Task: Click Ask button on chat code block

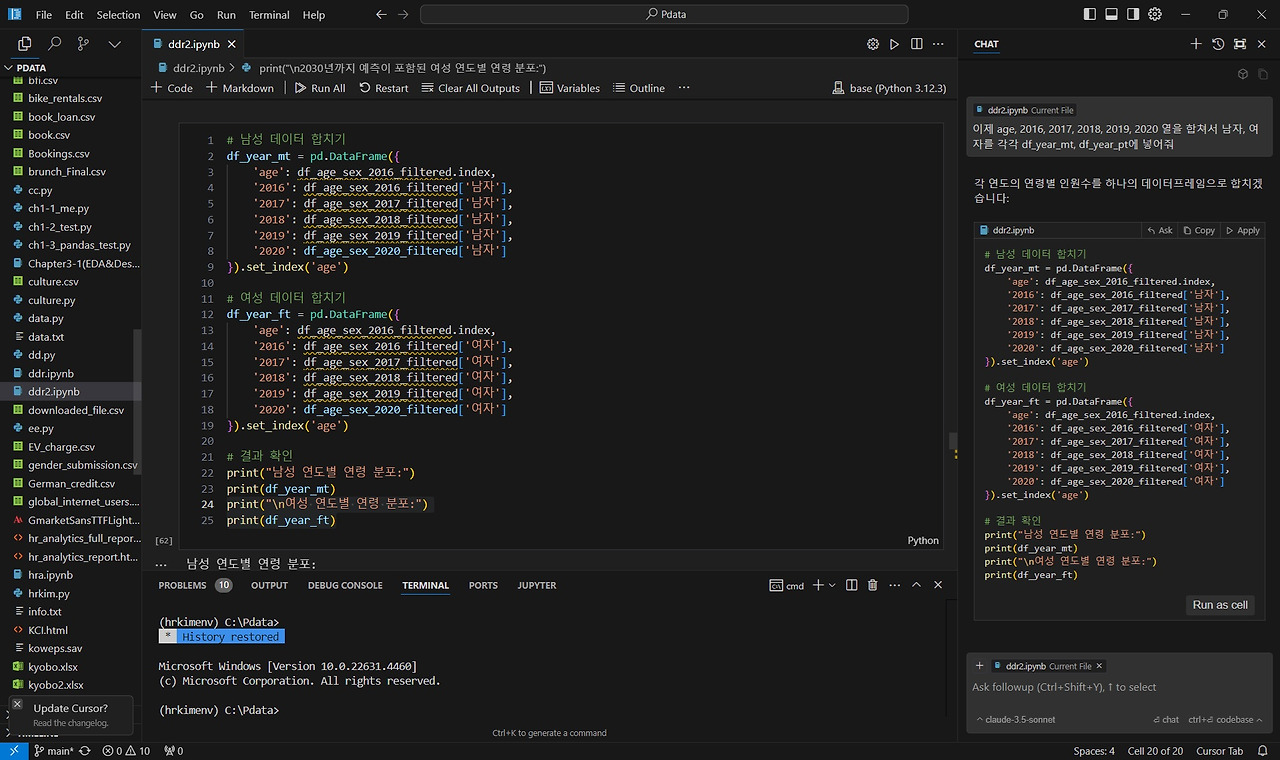Action: pyautogui.click(x=1160, y=230)
